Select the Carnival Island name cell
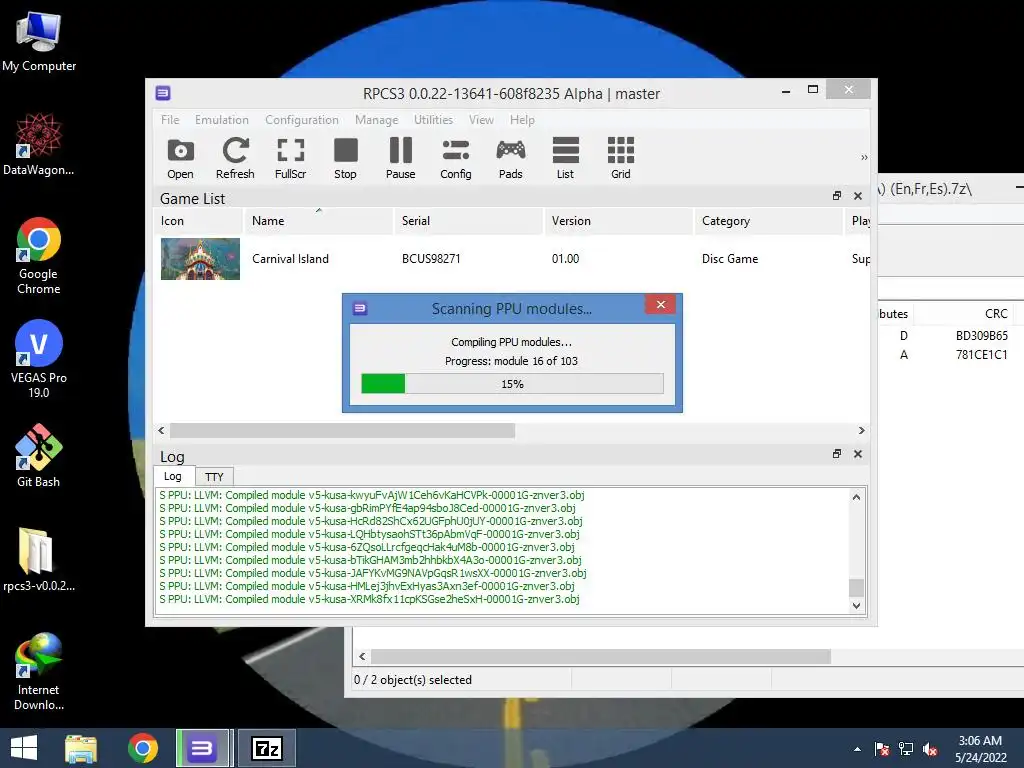This screenshot has height=768, width=1024. (291, 259)
